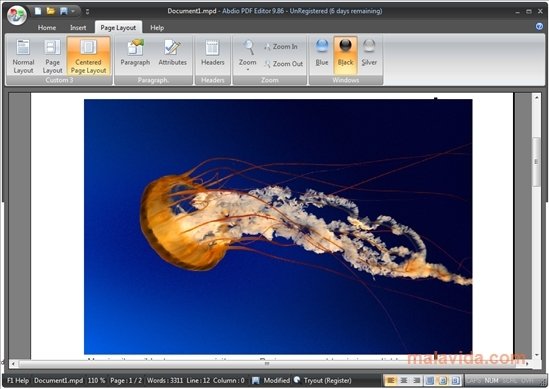
Task: Switch to the Insert ribbon tab
Action: [x=78, y=28]
